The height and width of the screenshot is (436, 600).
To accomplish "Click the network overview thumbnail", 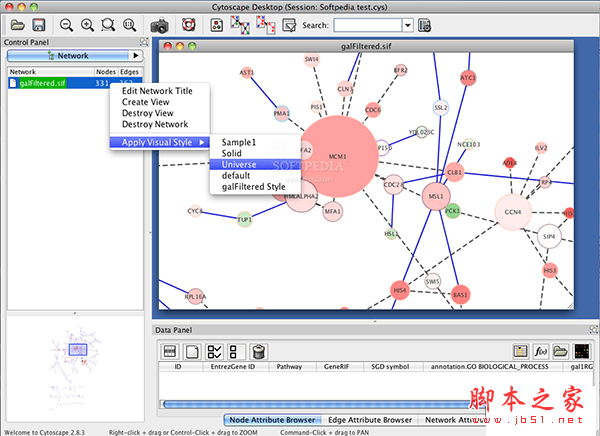I will pos(75,369).
